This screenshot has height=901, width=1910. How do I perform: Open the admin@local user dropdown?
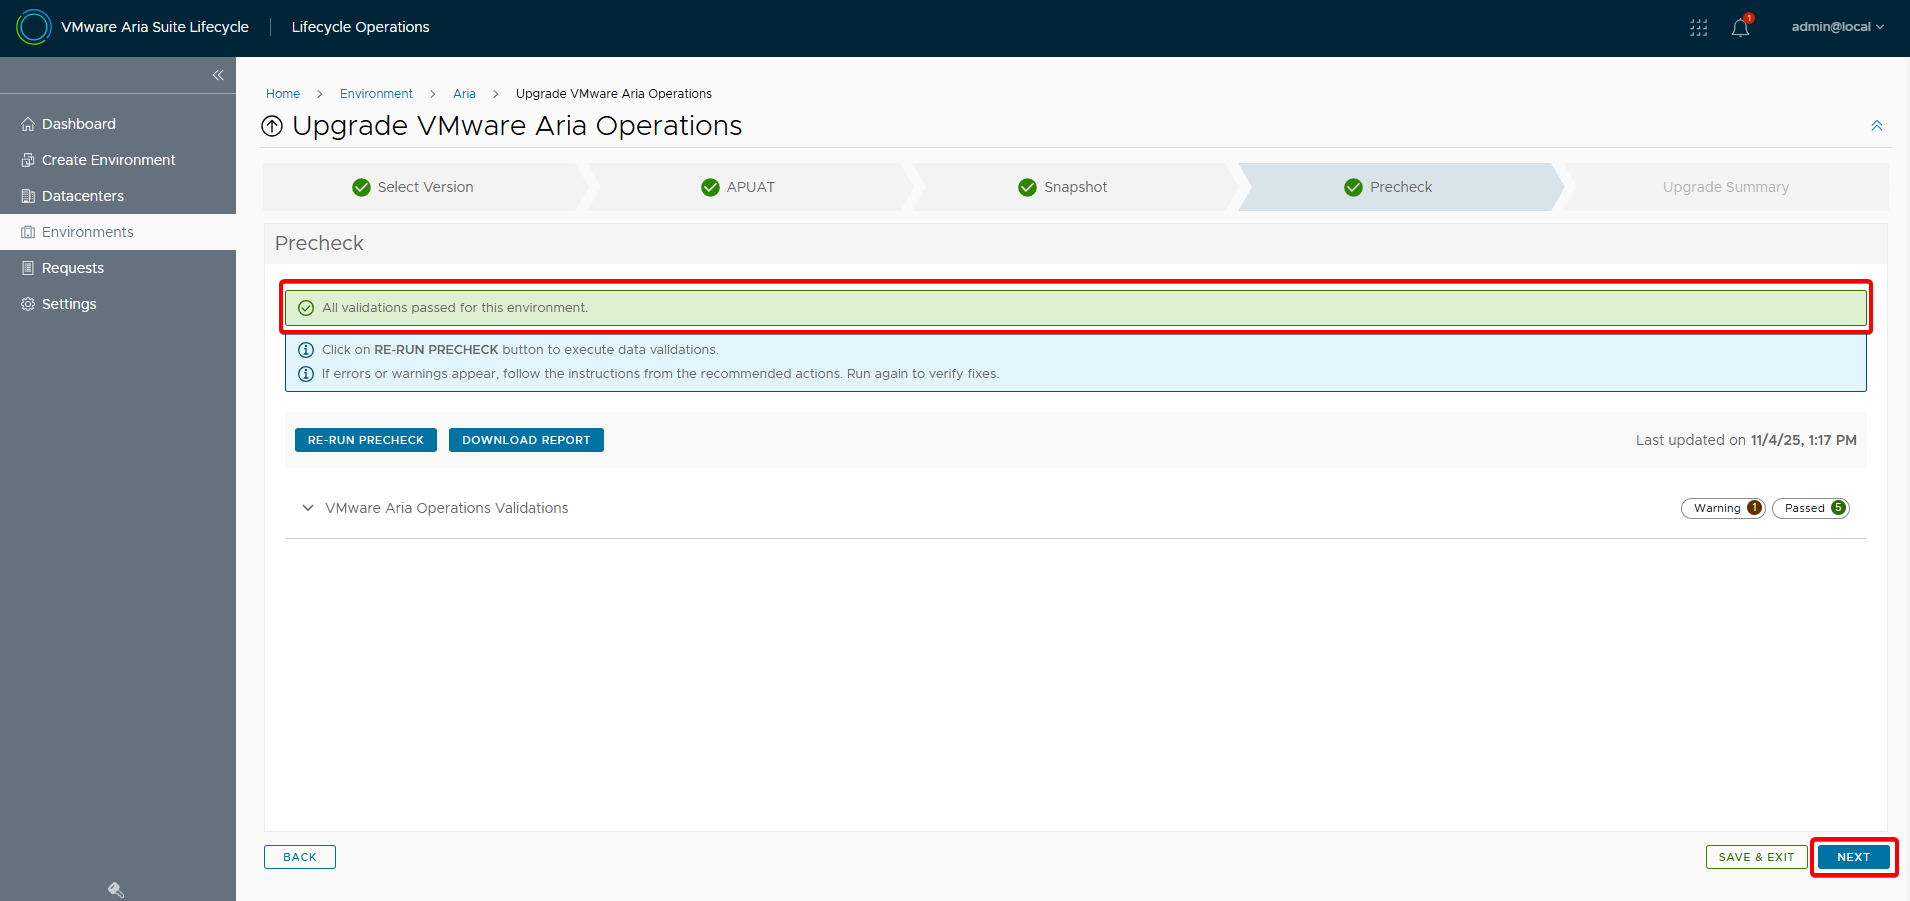(1837, 27)
